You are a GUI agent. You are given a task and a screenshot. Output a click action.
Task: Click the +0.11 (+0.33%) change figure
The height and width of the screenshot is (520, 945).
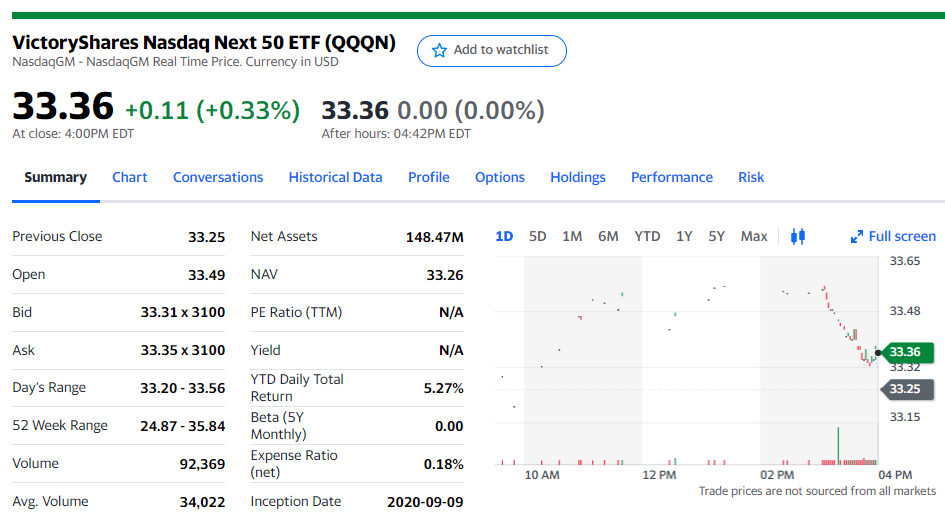click(x=212, y=110)
